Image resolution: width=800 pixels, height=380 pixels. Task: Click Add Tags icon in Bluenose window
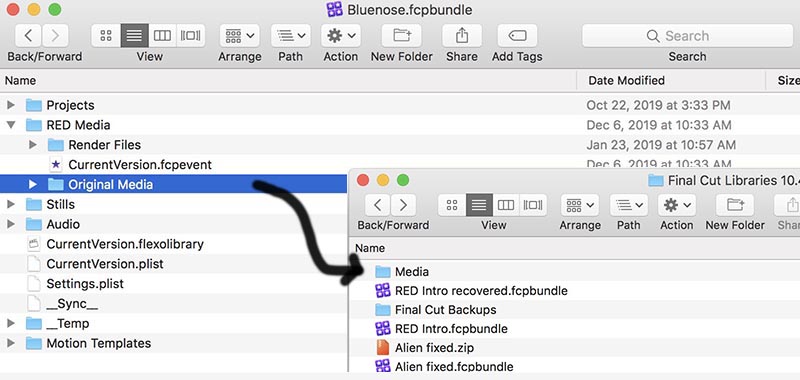(x=517, y=36)
